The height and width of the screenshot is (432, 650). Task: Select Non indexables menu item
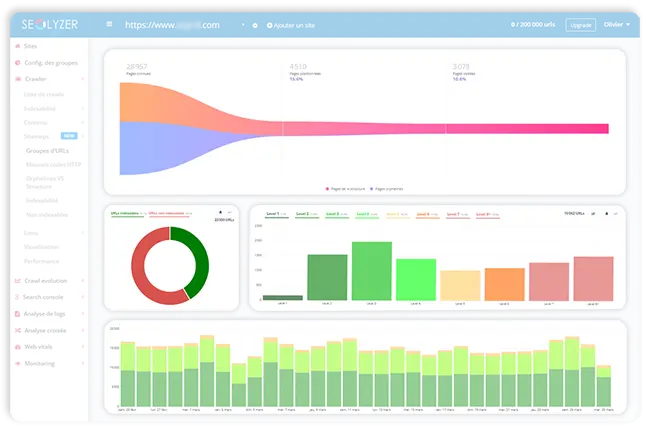click(x=47, y=215)
